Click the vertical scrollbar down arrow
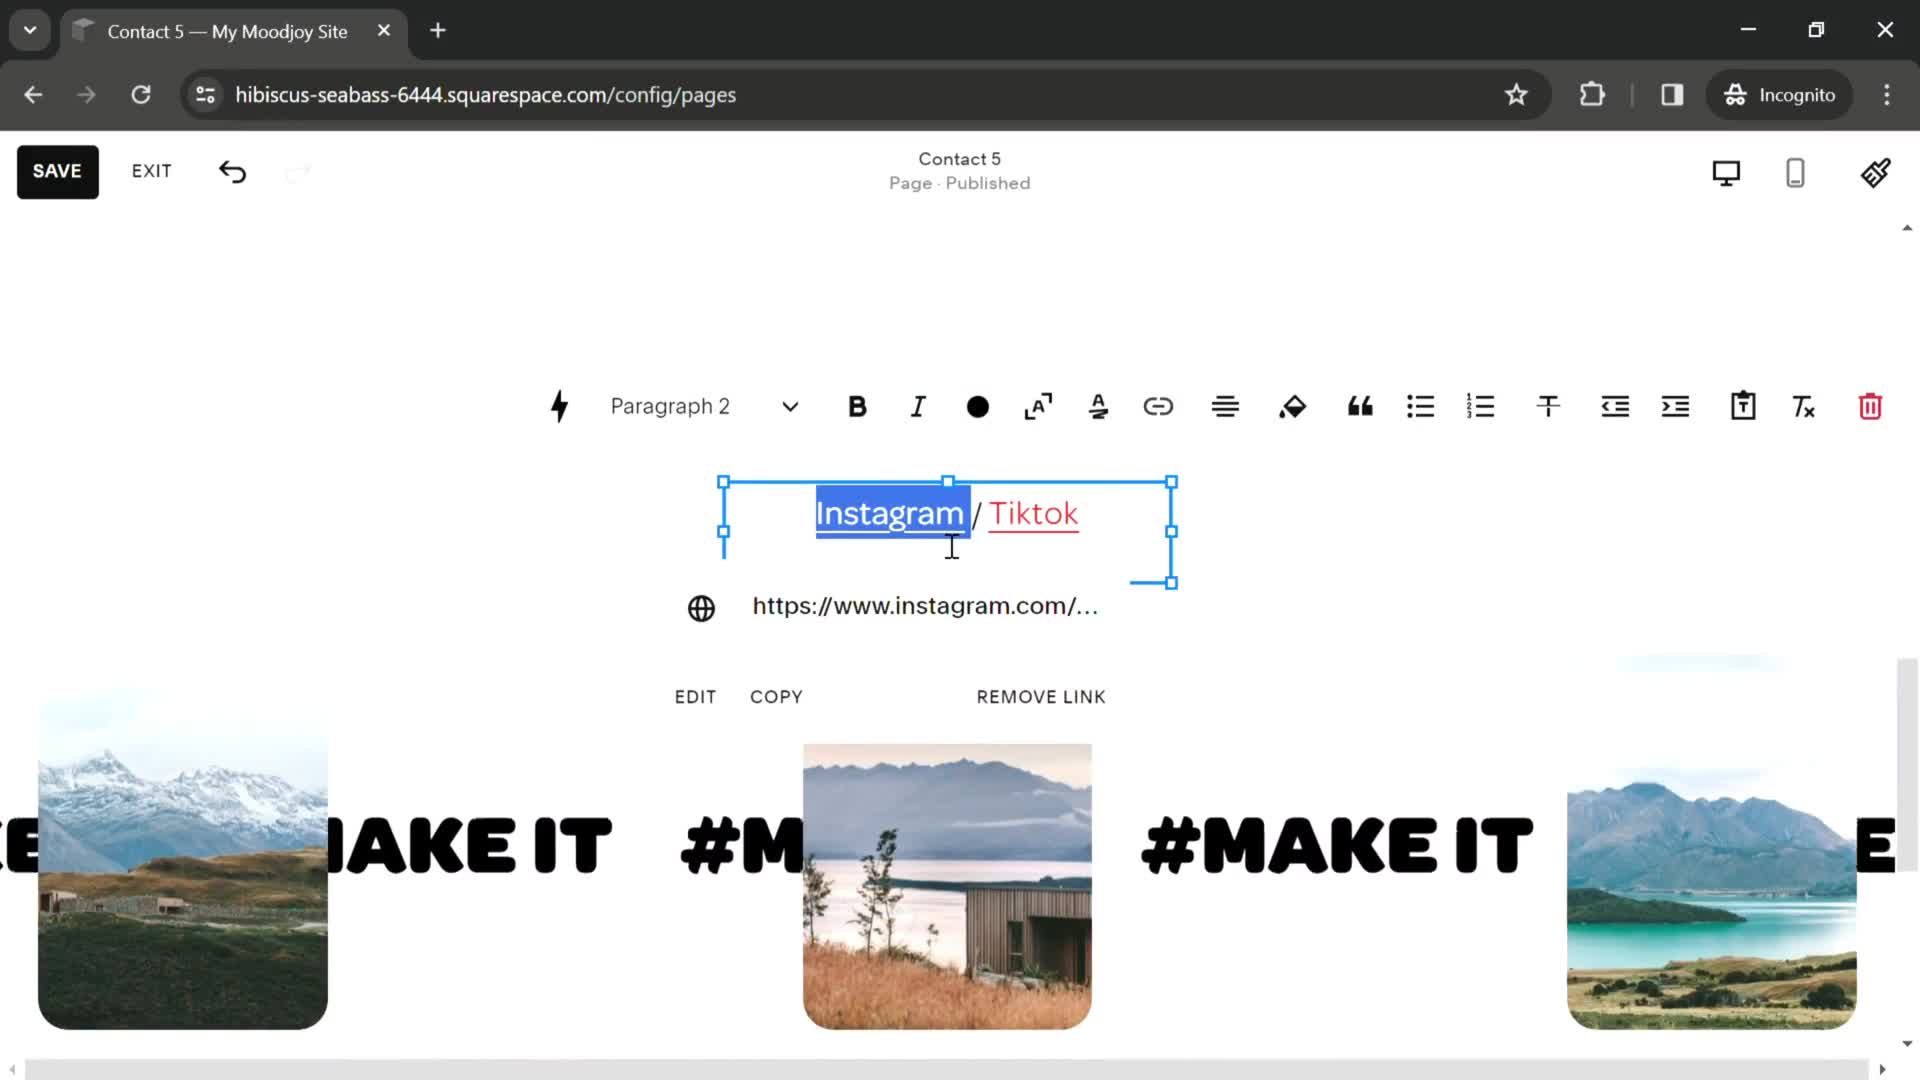1920x1080 pixels. coord(1907,1043)
